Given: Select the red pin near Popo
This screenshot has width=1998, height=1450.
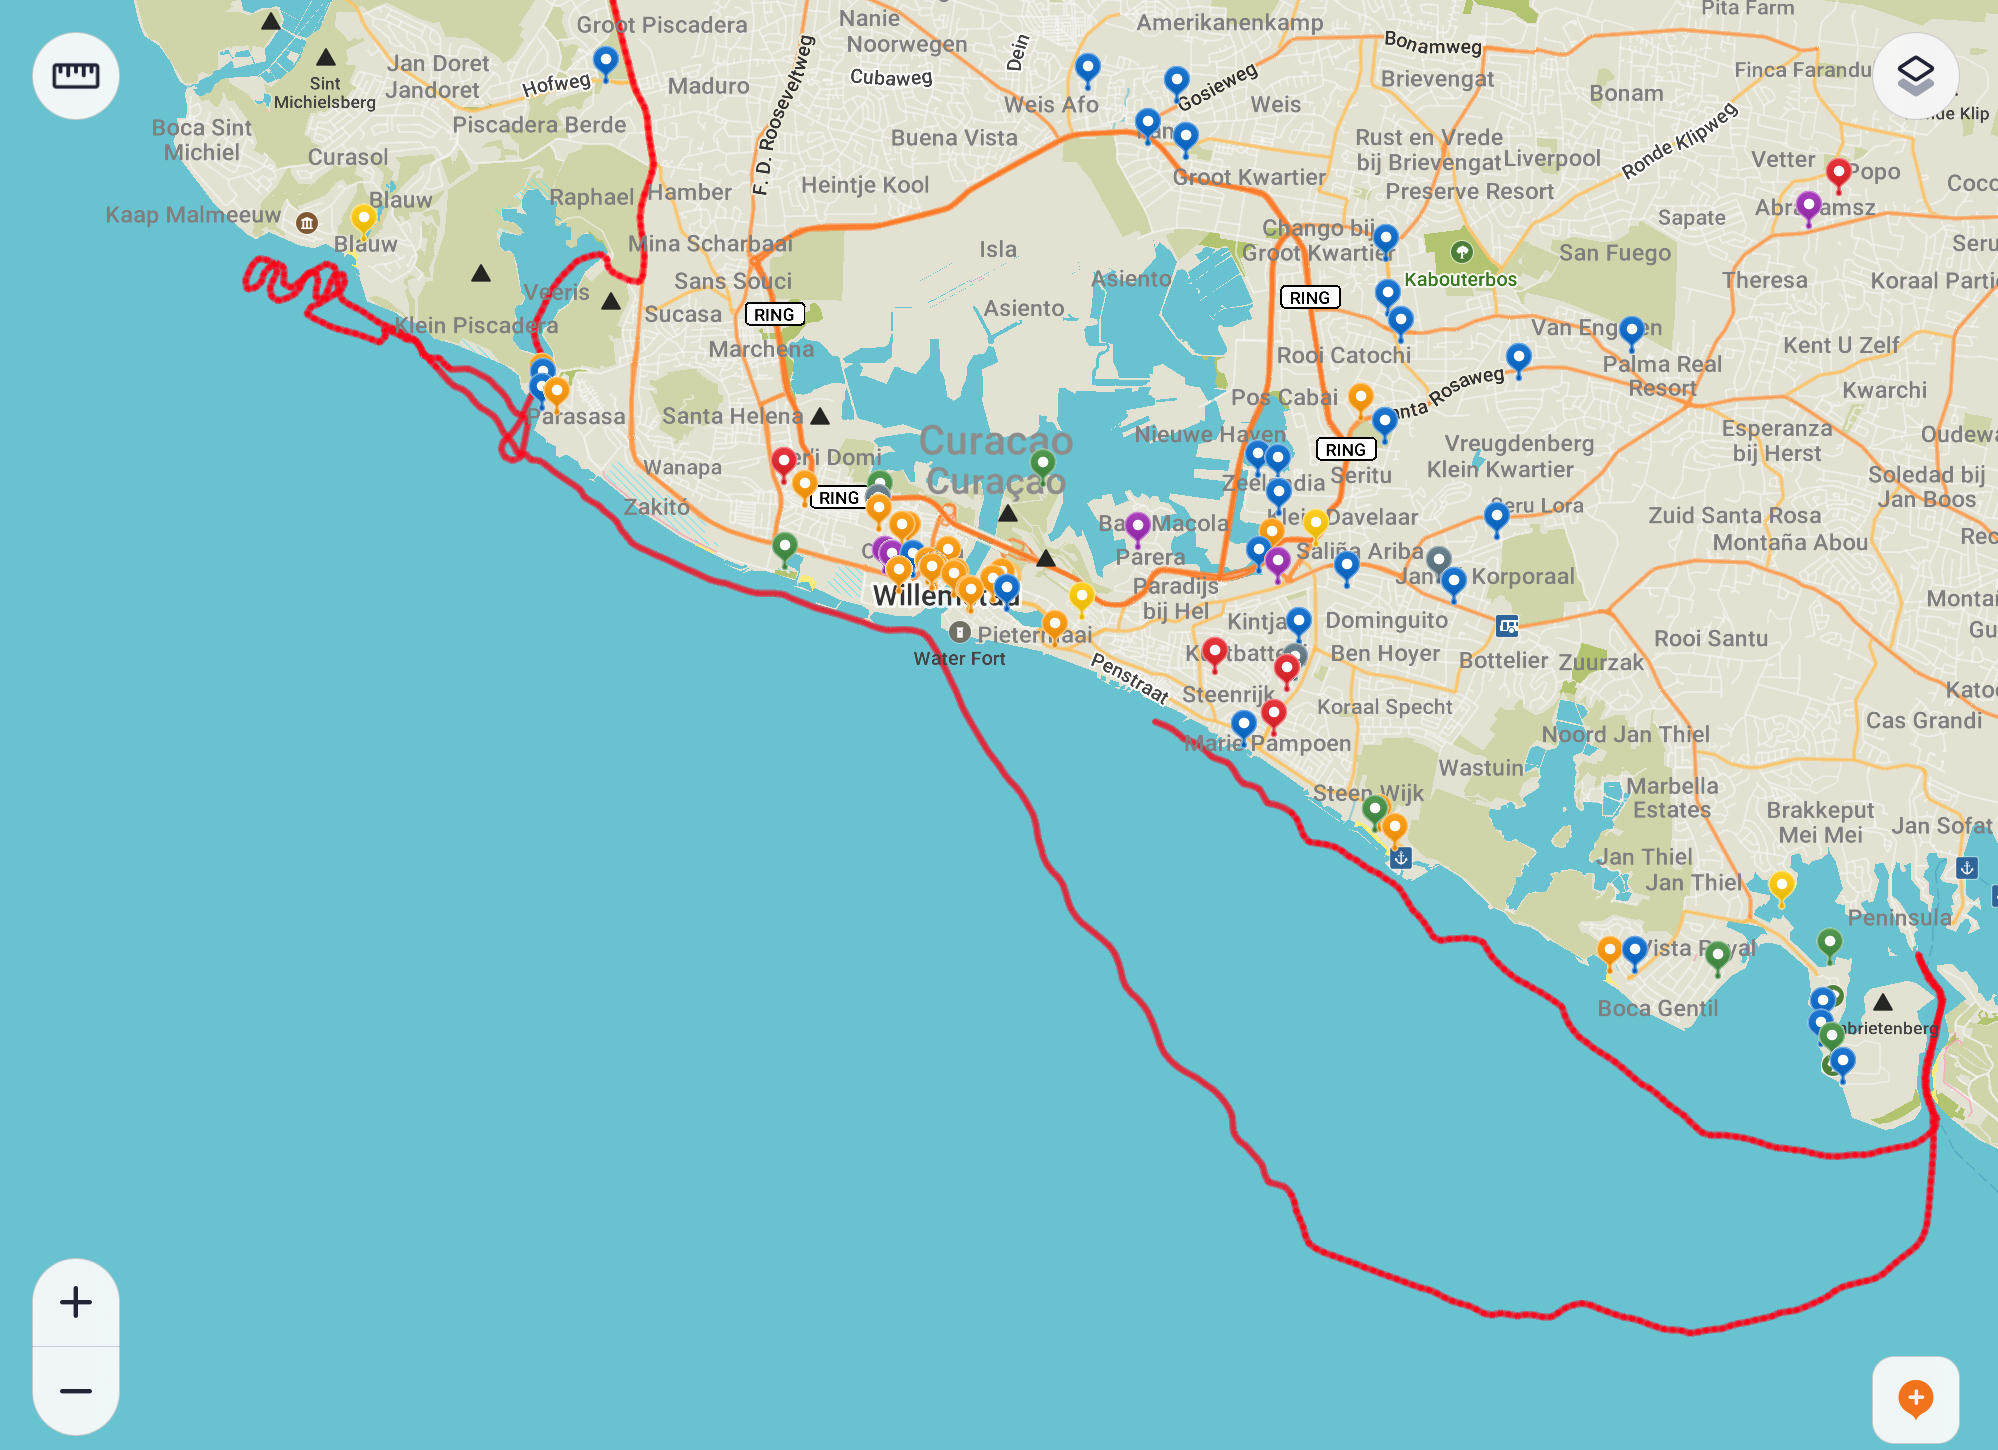Looking at the screenshot, I should click(x=1838, y=172).
